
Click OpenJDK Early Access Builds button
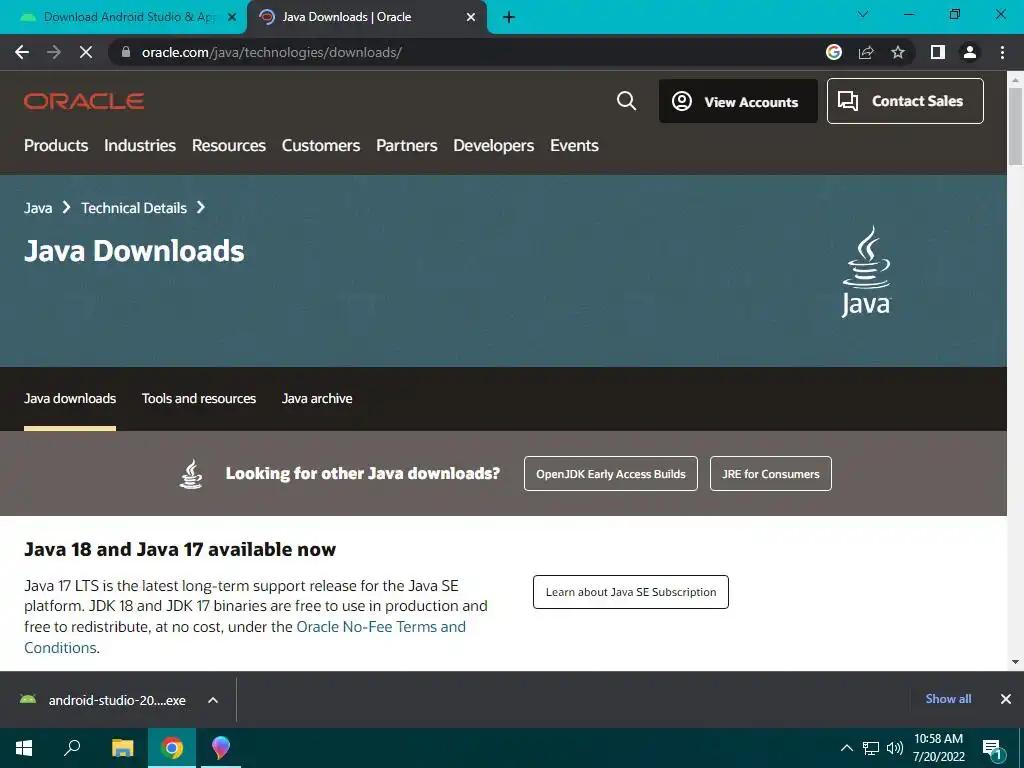click(x=611, y=473)
